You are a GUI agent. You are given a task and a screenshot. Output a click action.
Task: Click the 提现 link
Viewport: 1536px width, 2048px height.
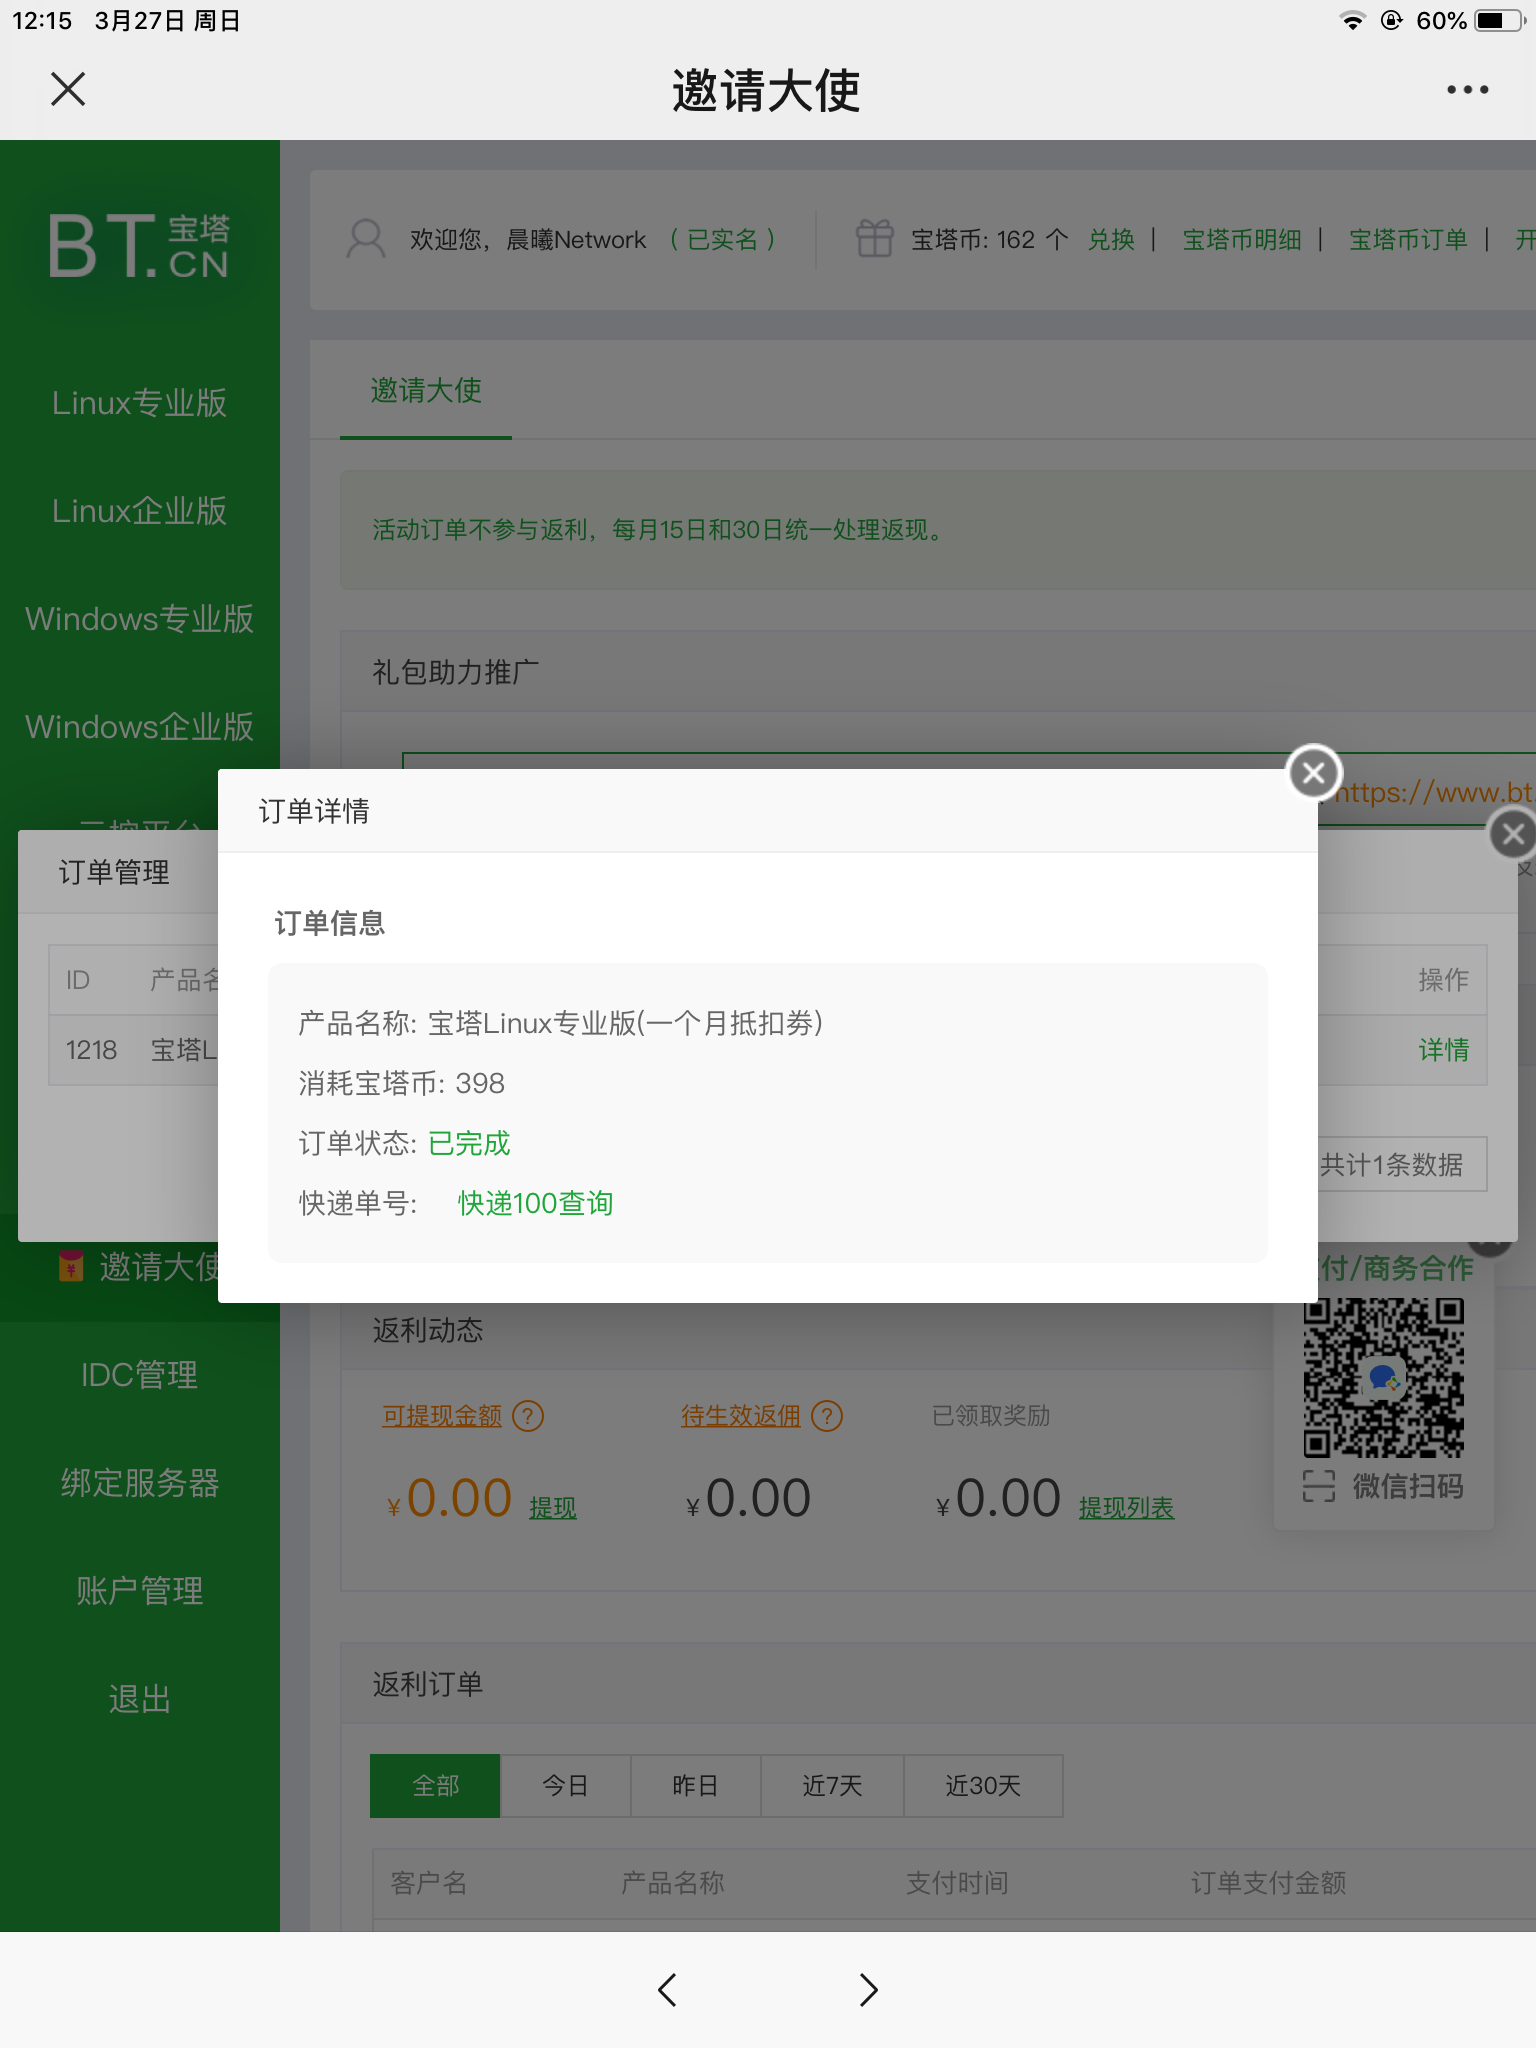pyautogui.click(x=552, y=1508)
